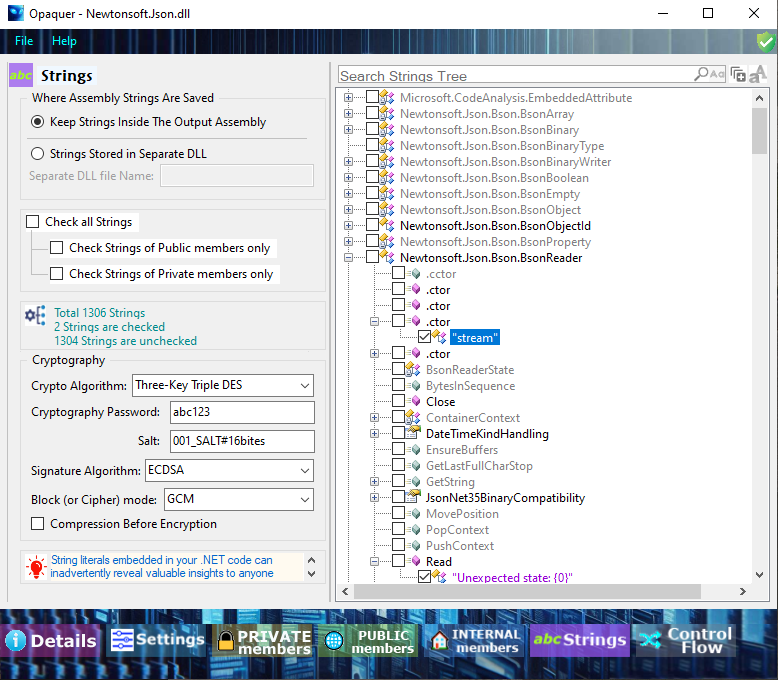The width and height of the screenshot is (778, 680).
Task: Click the vertical scrollbar thumb of strings tree
Action: coord(759,131)
